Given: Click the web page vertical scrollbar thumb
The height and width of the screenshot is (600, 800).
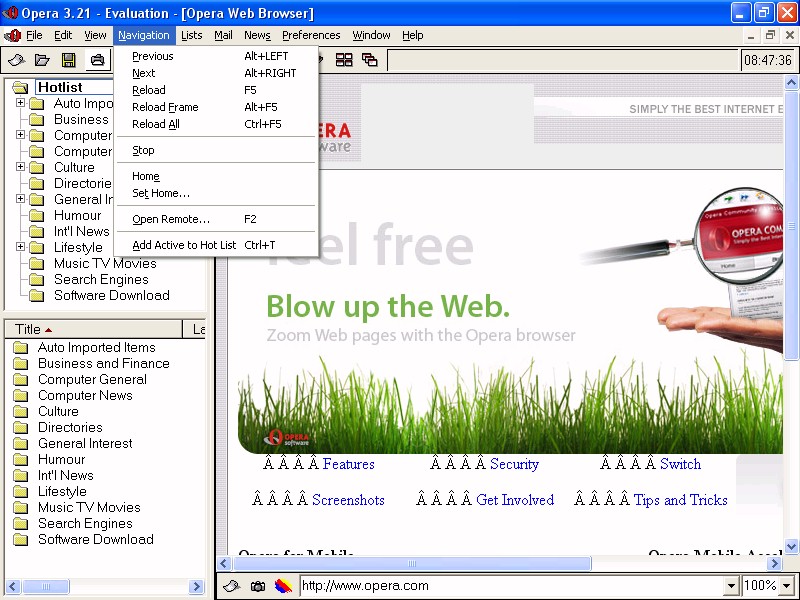Looking at the screenshot, I should 791,226.
